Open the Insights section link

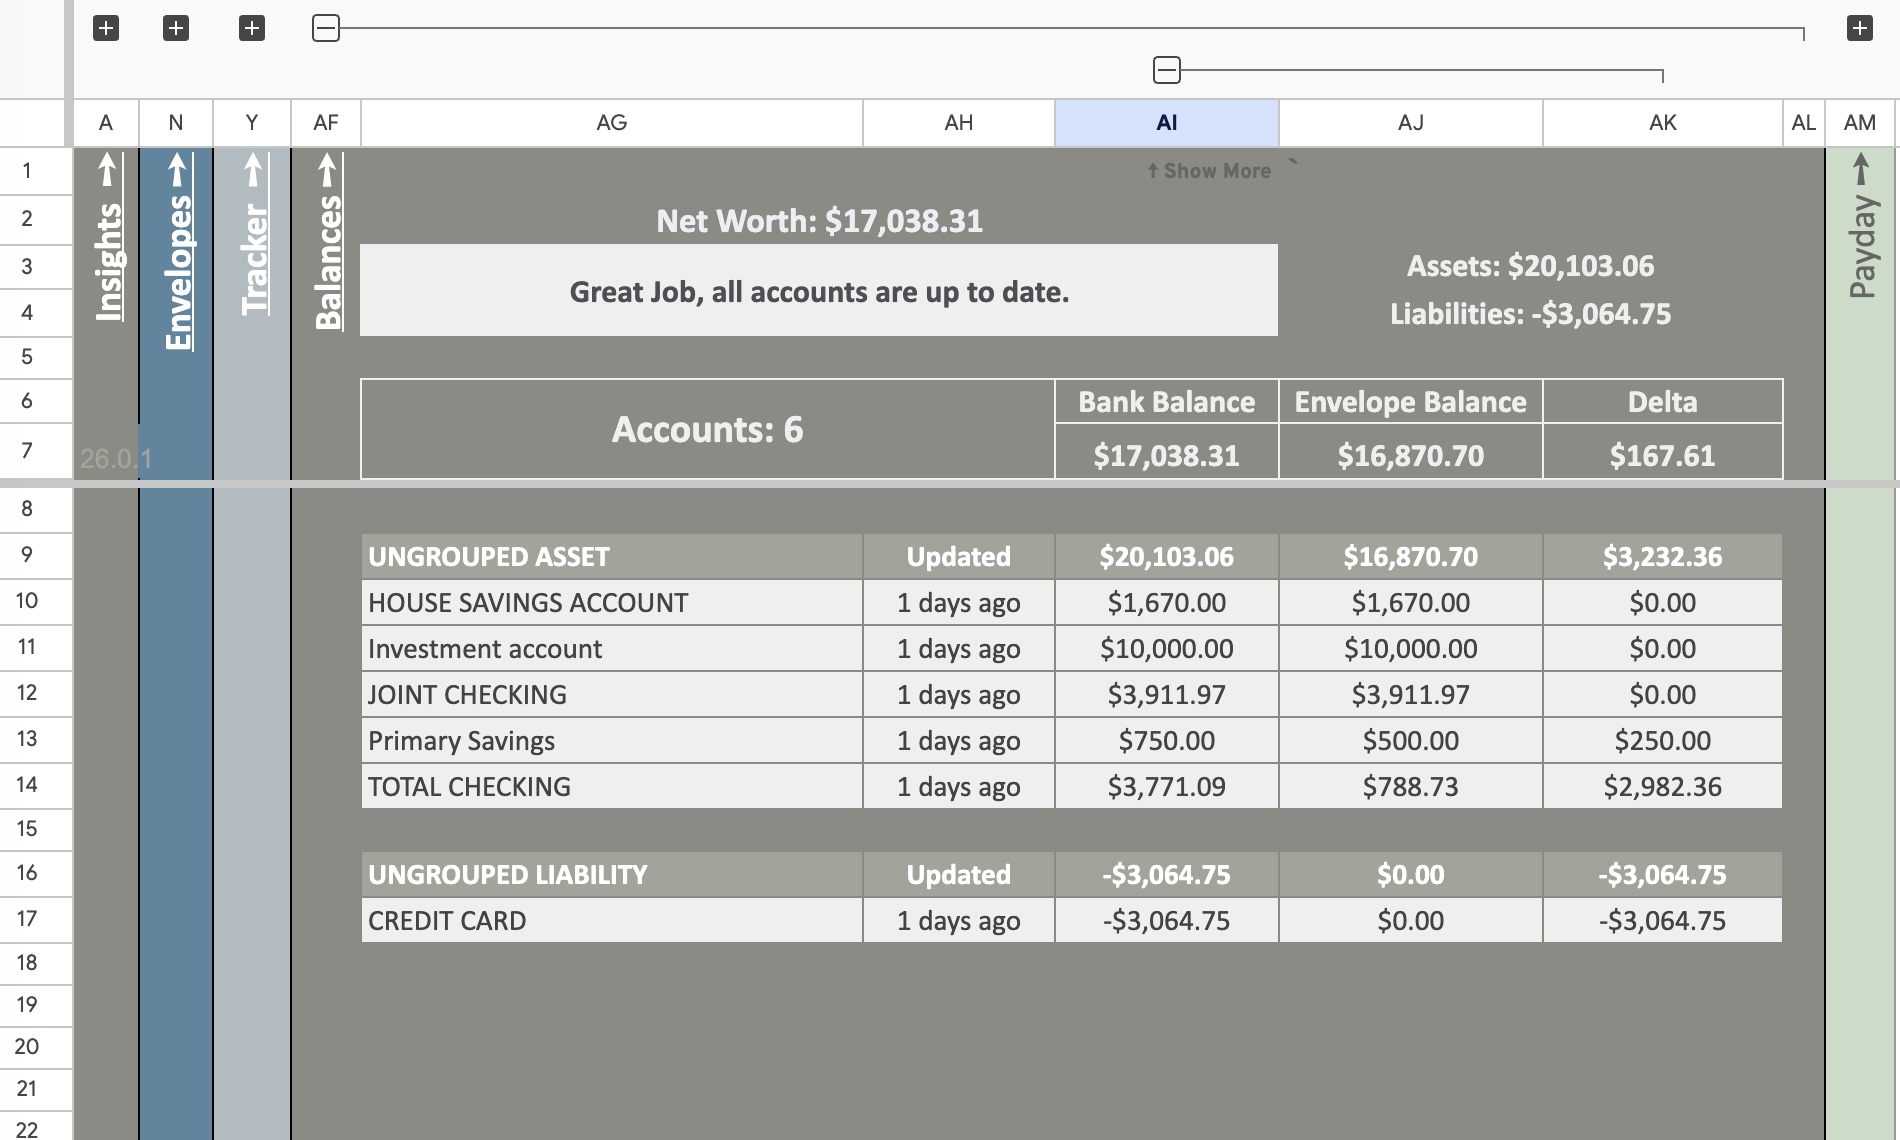(107, 238)
